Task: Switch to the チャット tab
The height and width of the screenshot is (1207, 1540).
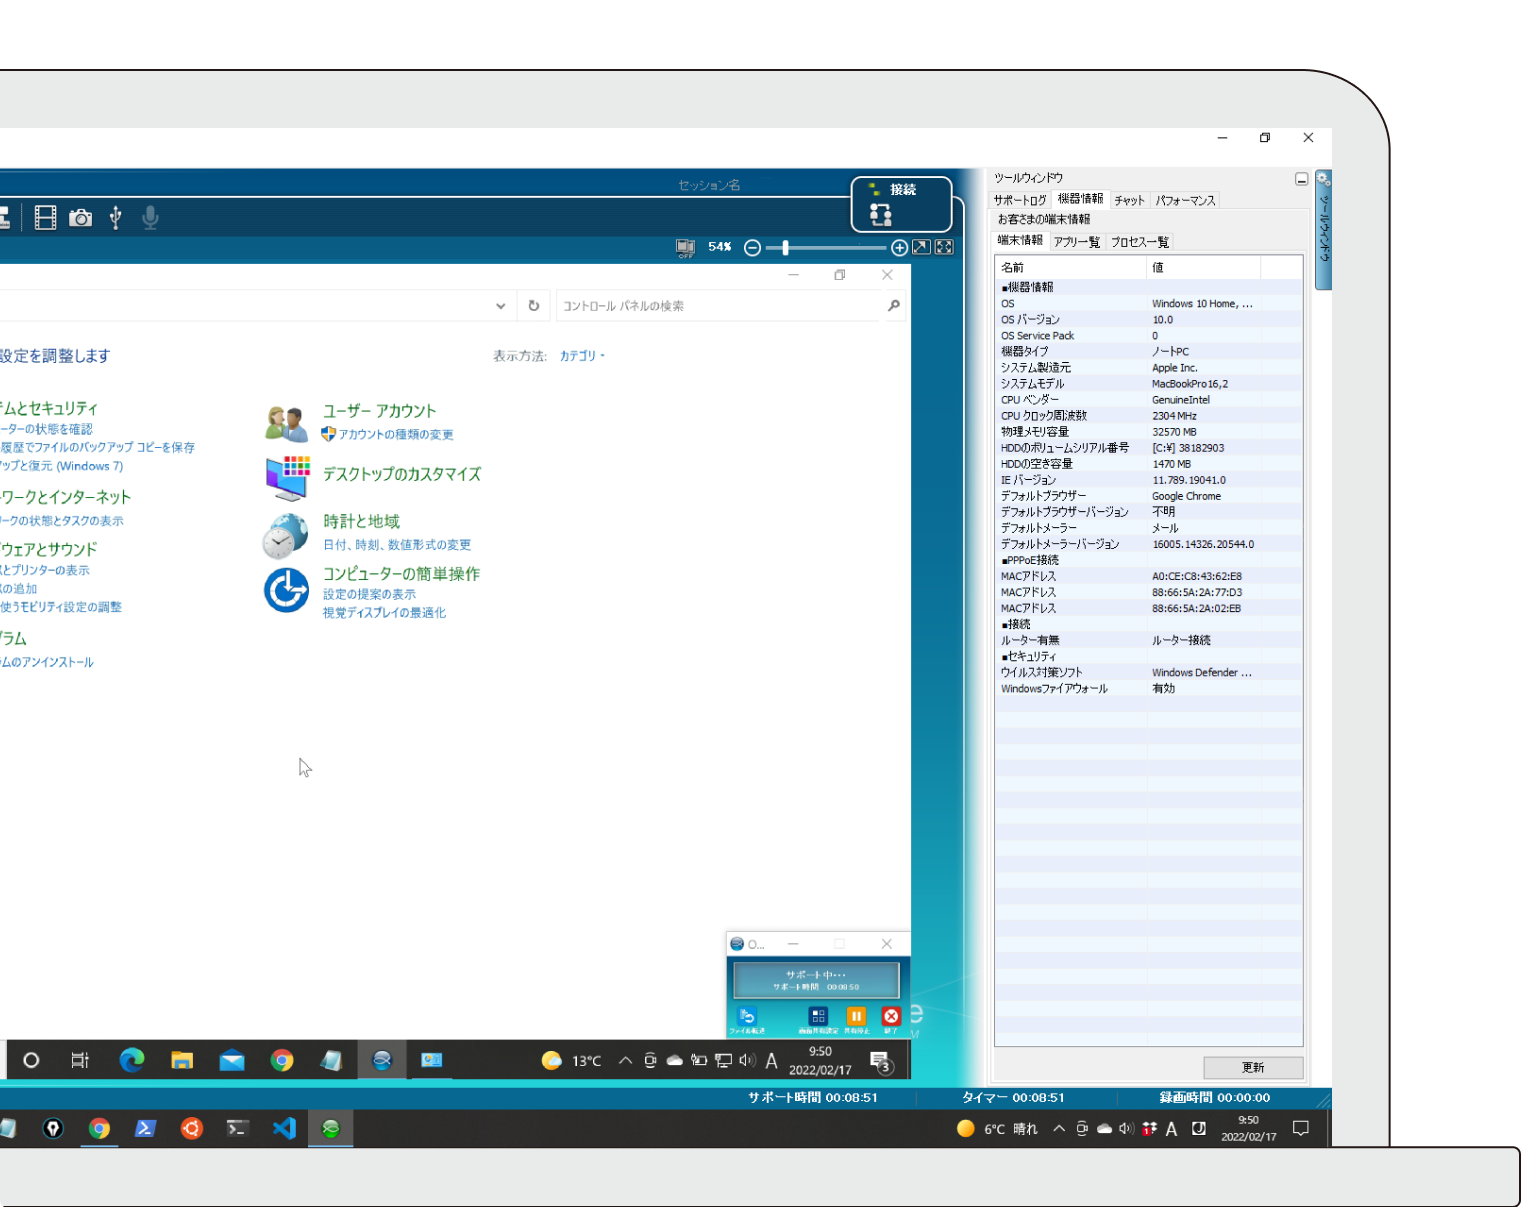Action: tap(1129, 200)
